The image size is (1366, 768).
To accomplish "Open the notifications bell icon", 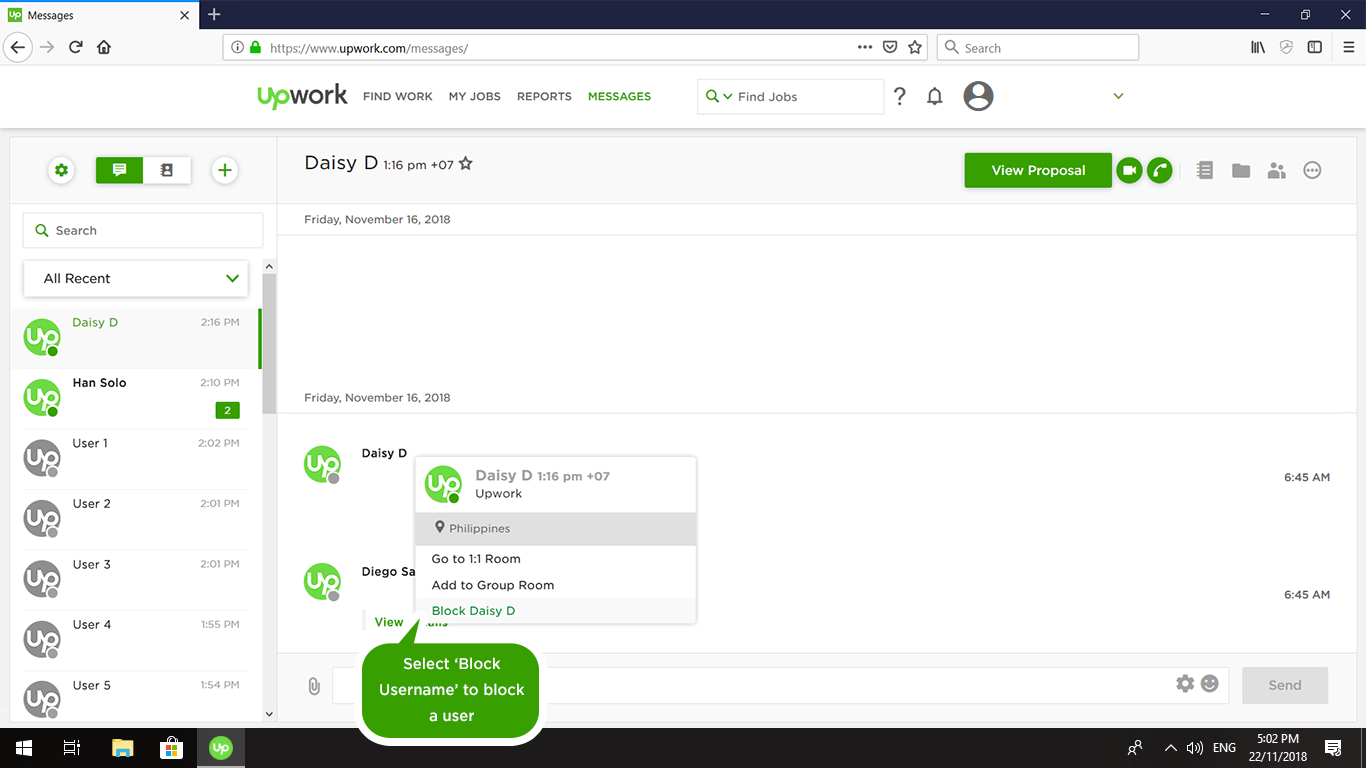I will coord(934,97).
